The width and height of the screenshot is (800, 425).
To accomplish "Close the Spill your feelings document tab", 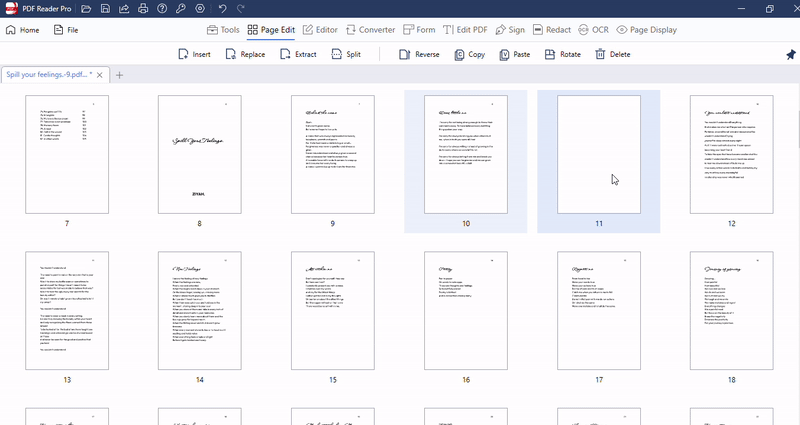I will click(x=99, y=75).
